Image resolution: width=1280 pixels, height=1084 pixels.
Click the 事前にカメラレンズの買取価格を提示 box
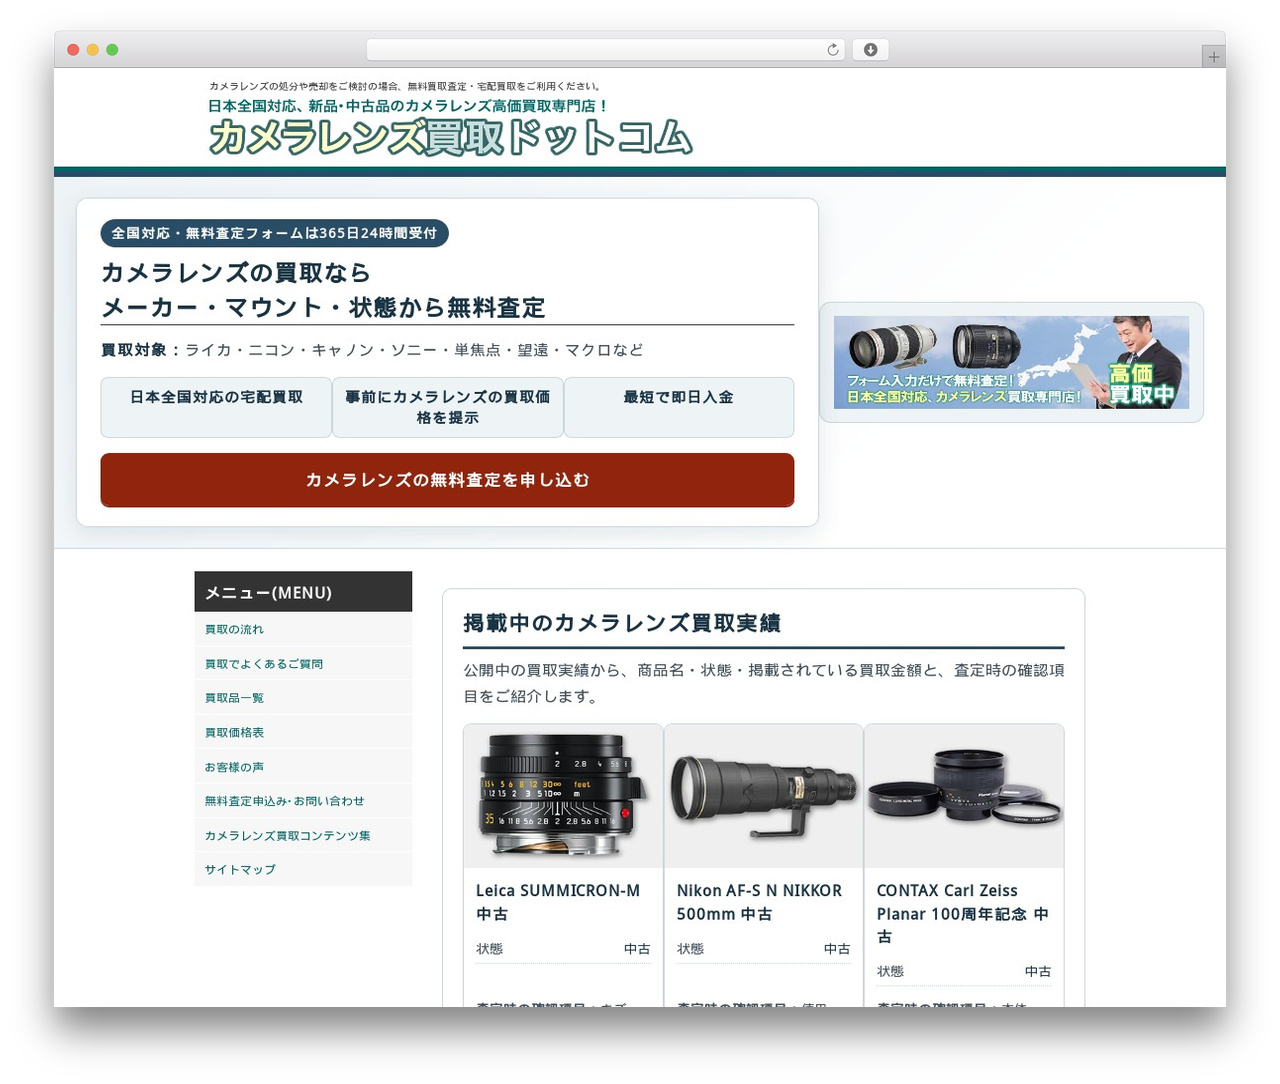[x=447, y=407]
